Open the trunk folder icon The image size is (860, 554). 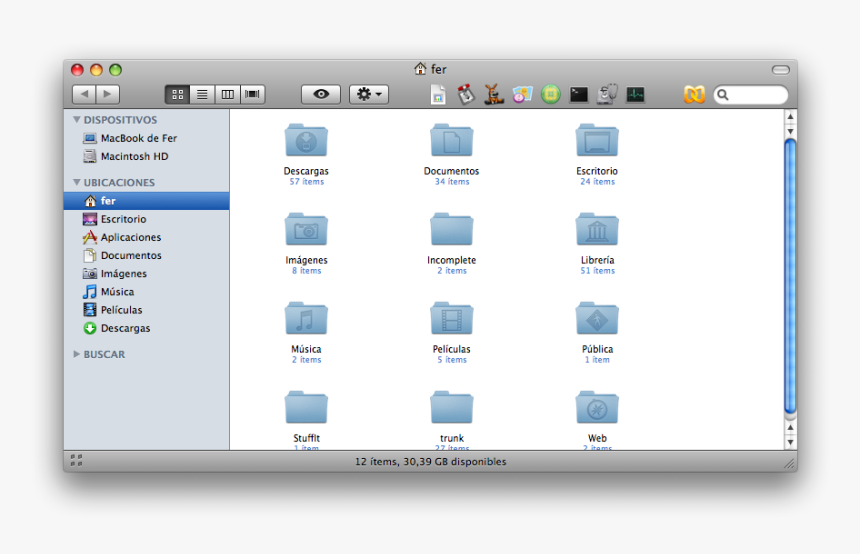tap(451, 408)
